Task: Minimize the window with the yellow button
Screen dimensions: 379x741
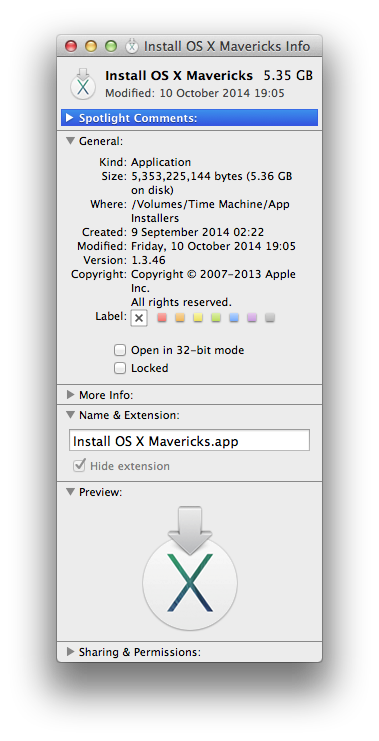Action: (90, 46)
